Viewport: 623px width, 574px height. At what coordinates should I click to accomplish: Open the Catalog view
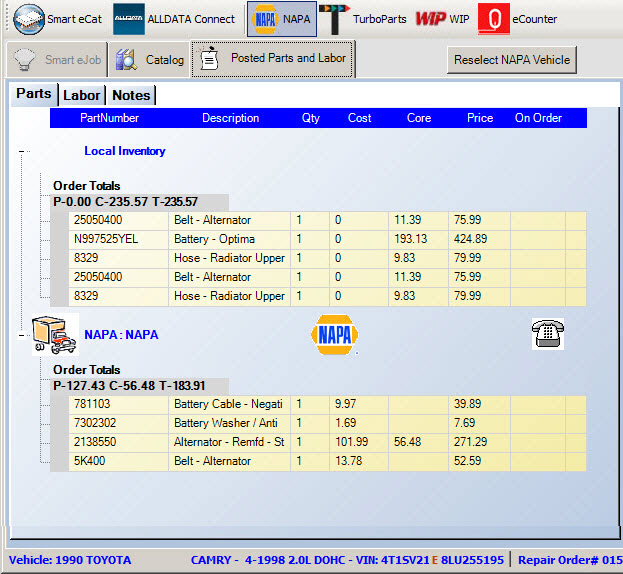click(x=151, y=60)
